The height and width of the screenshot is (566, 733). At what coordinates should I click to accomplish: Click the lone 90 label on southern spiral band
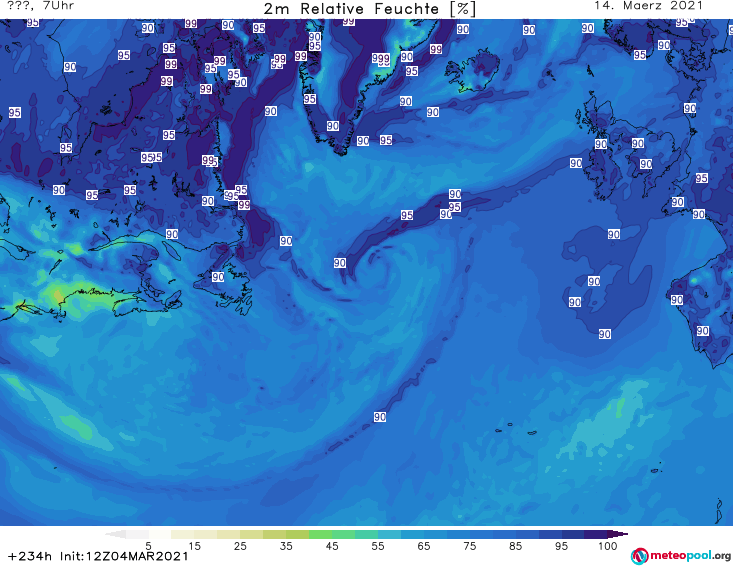pyautogui.click(x=380, y=417)
